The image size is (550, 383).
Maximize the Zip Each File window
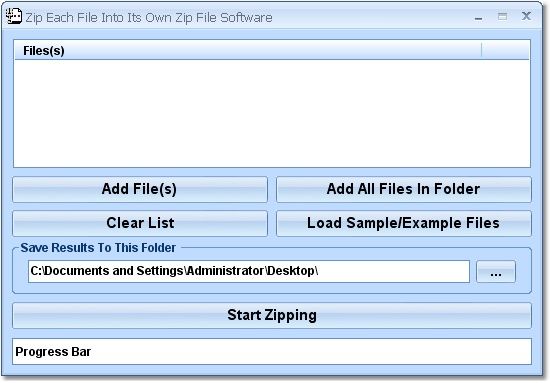(502, 16)
